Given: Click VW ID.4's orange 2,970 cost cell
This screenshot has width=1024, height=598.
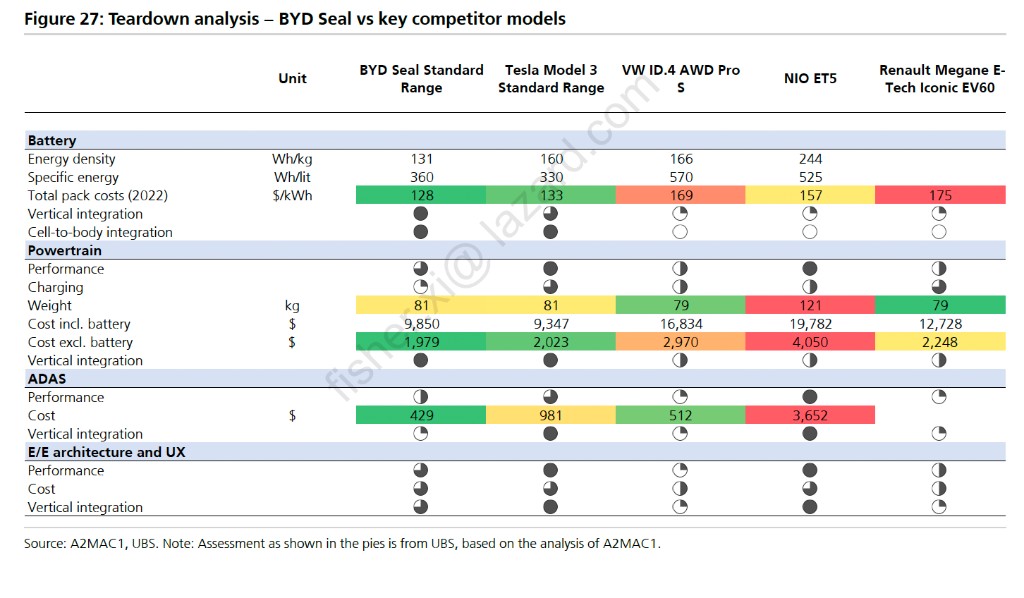Looking at the screenshot, I should tap(681, 342).
